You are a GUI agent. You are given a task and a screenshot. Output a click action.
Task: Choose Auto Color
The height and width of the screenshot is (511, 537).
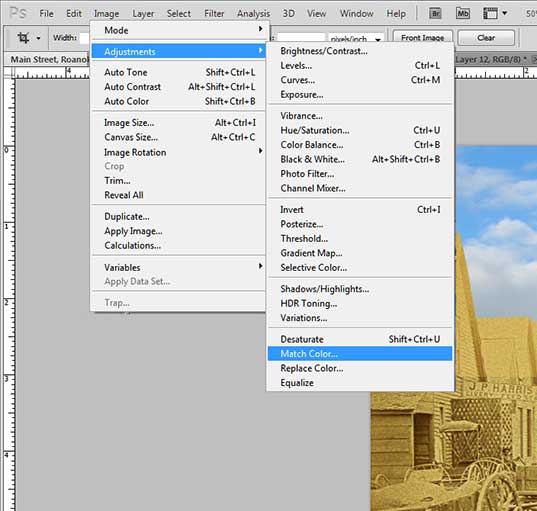point(178,101)
